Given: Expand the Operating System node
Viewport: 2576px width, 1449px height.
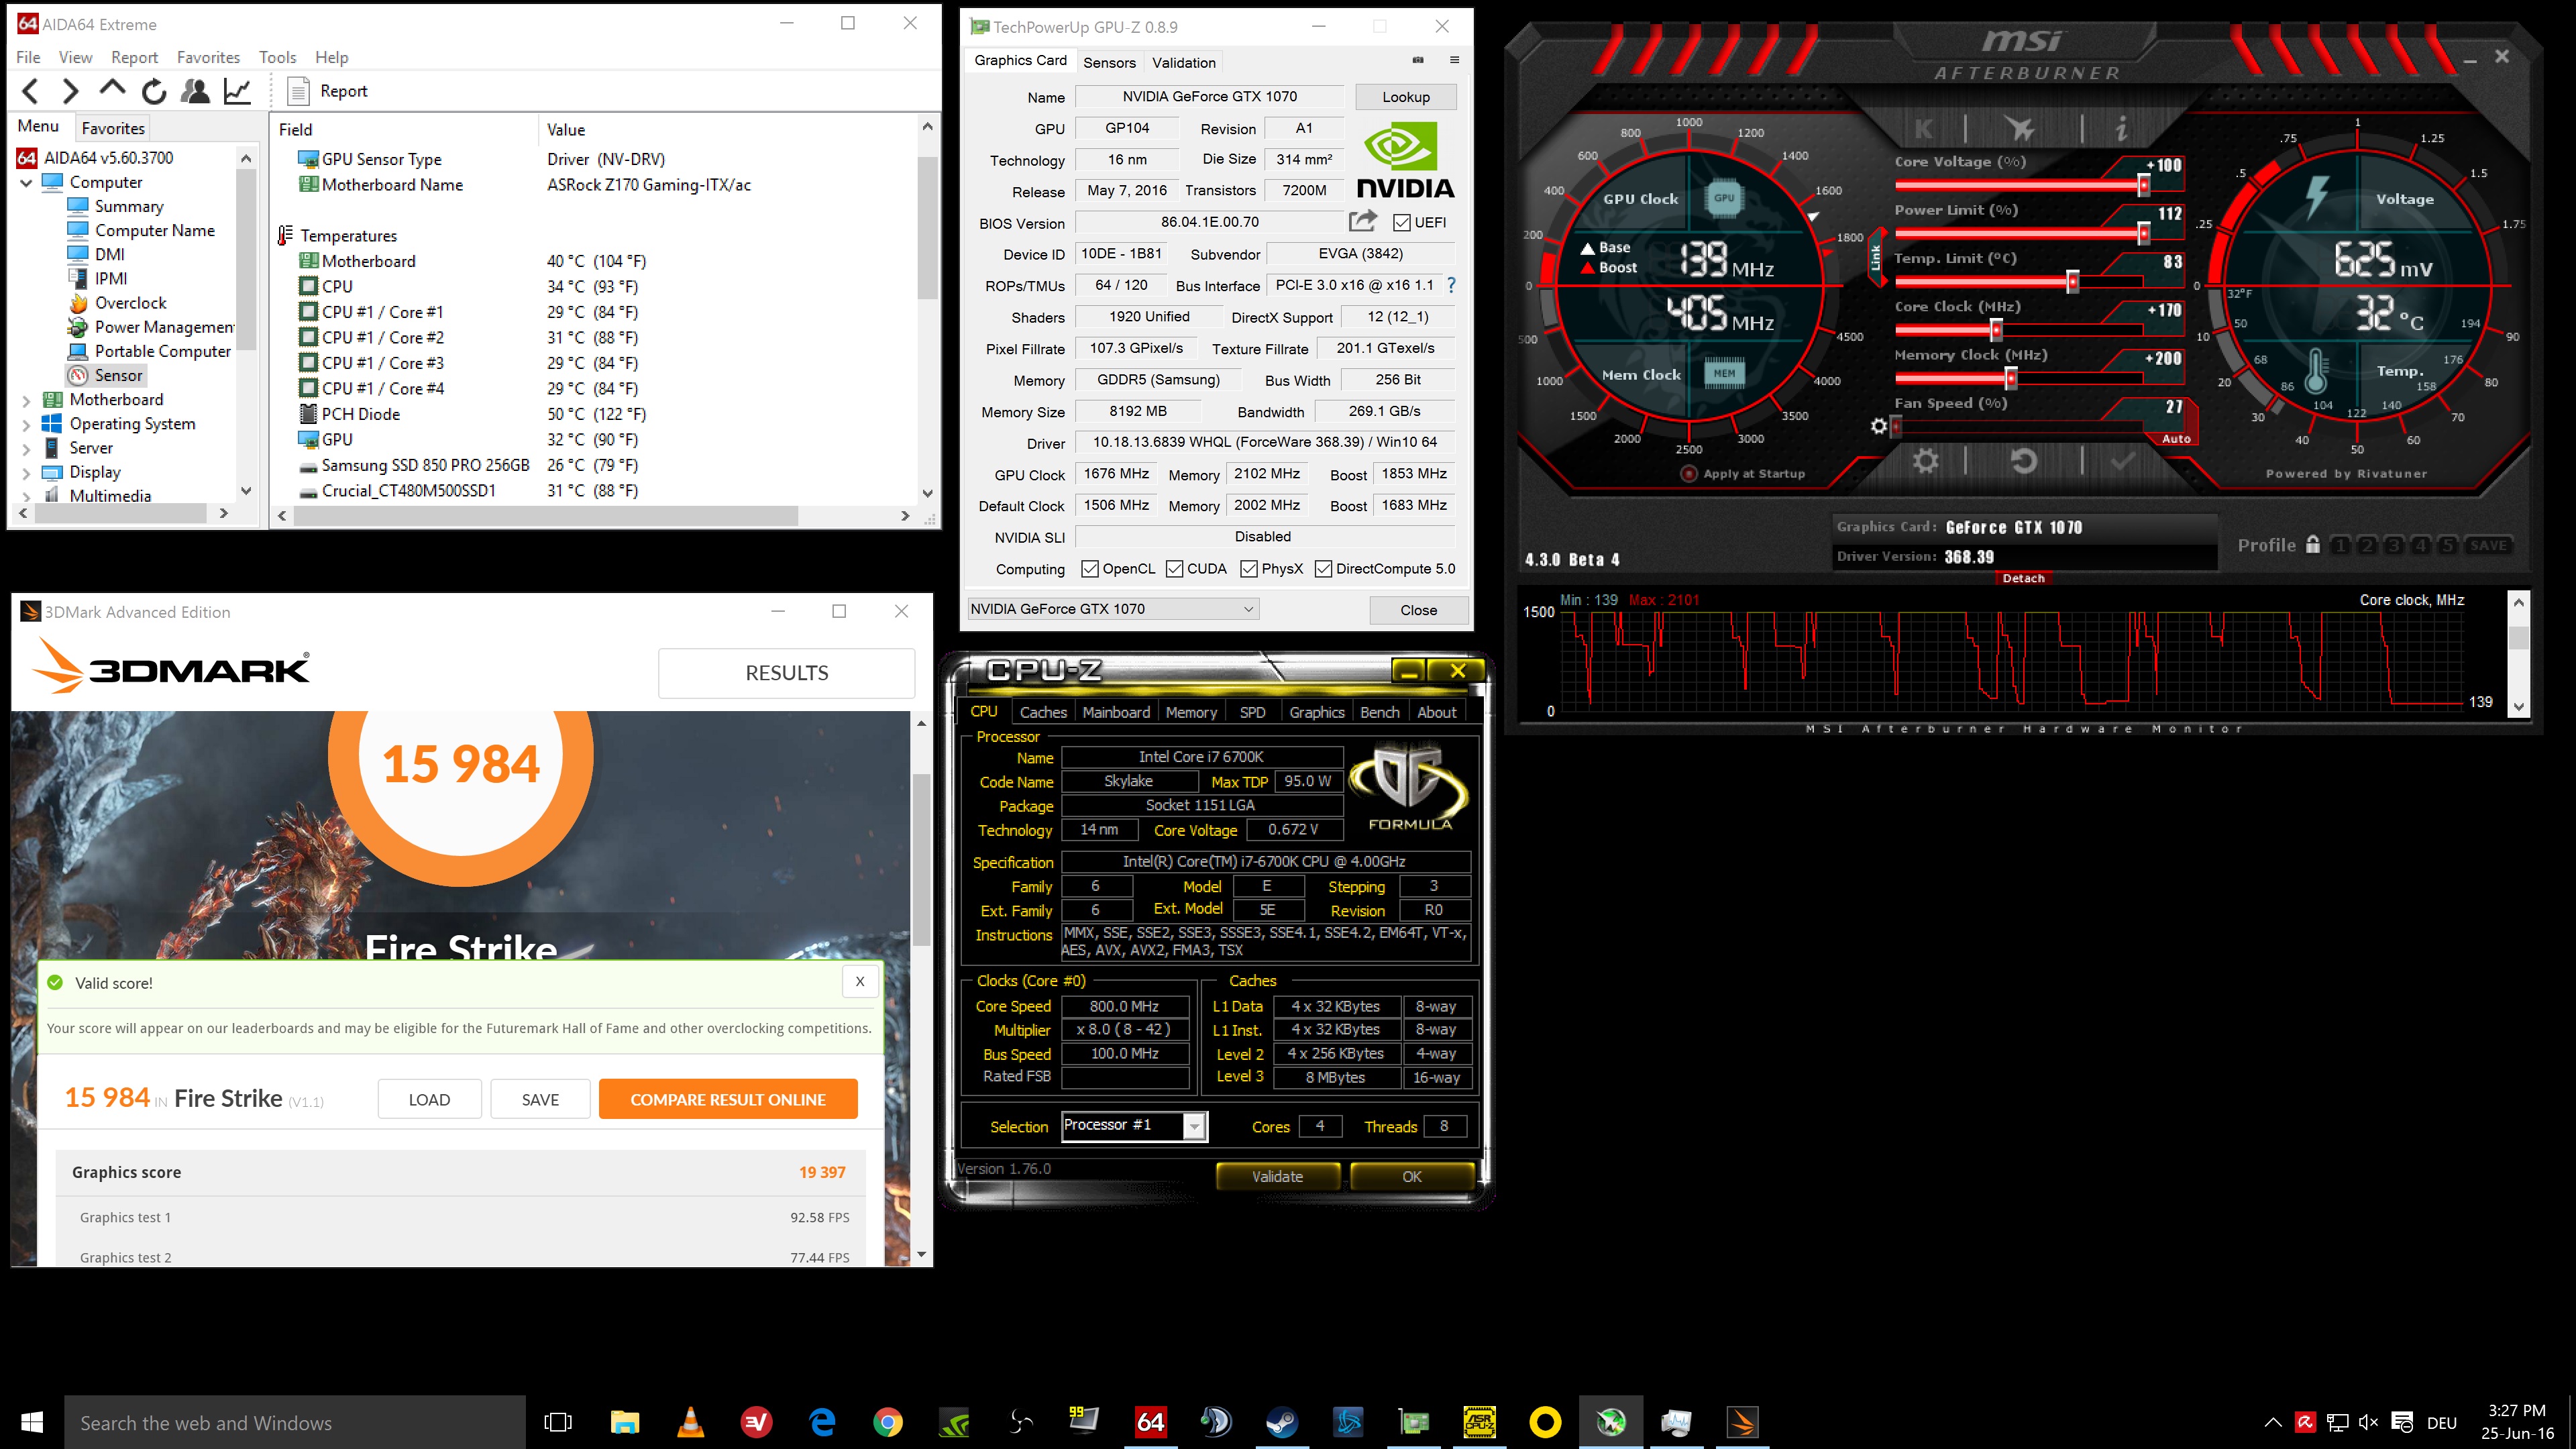Looking at the screenshot, I should pos(27,424).
